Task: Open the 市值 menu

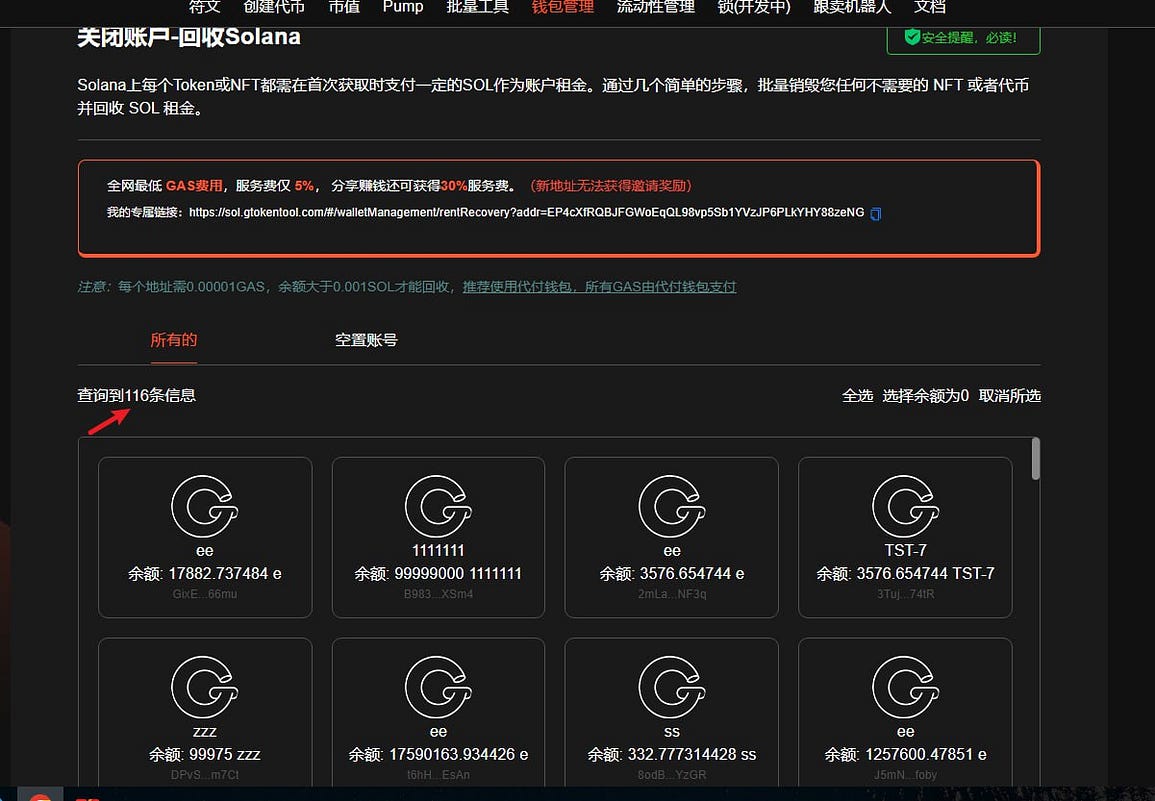Action: point(344,7)
